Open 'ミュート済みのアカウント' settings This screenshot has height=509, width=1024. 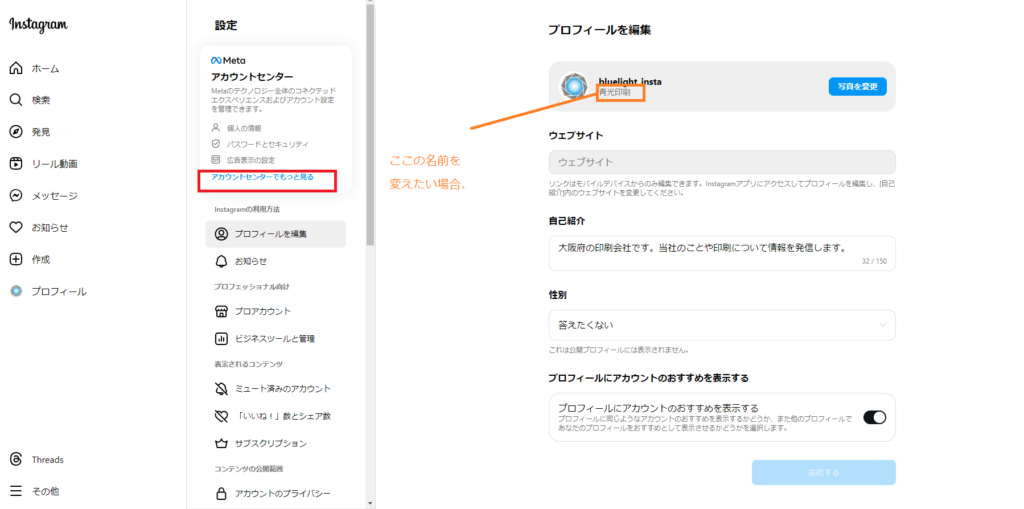point(282,388)
